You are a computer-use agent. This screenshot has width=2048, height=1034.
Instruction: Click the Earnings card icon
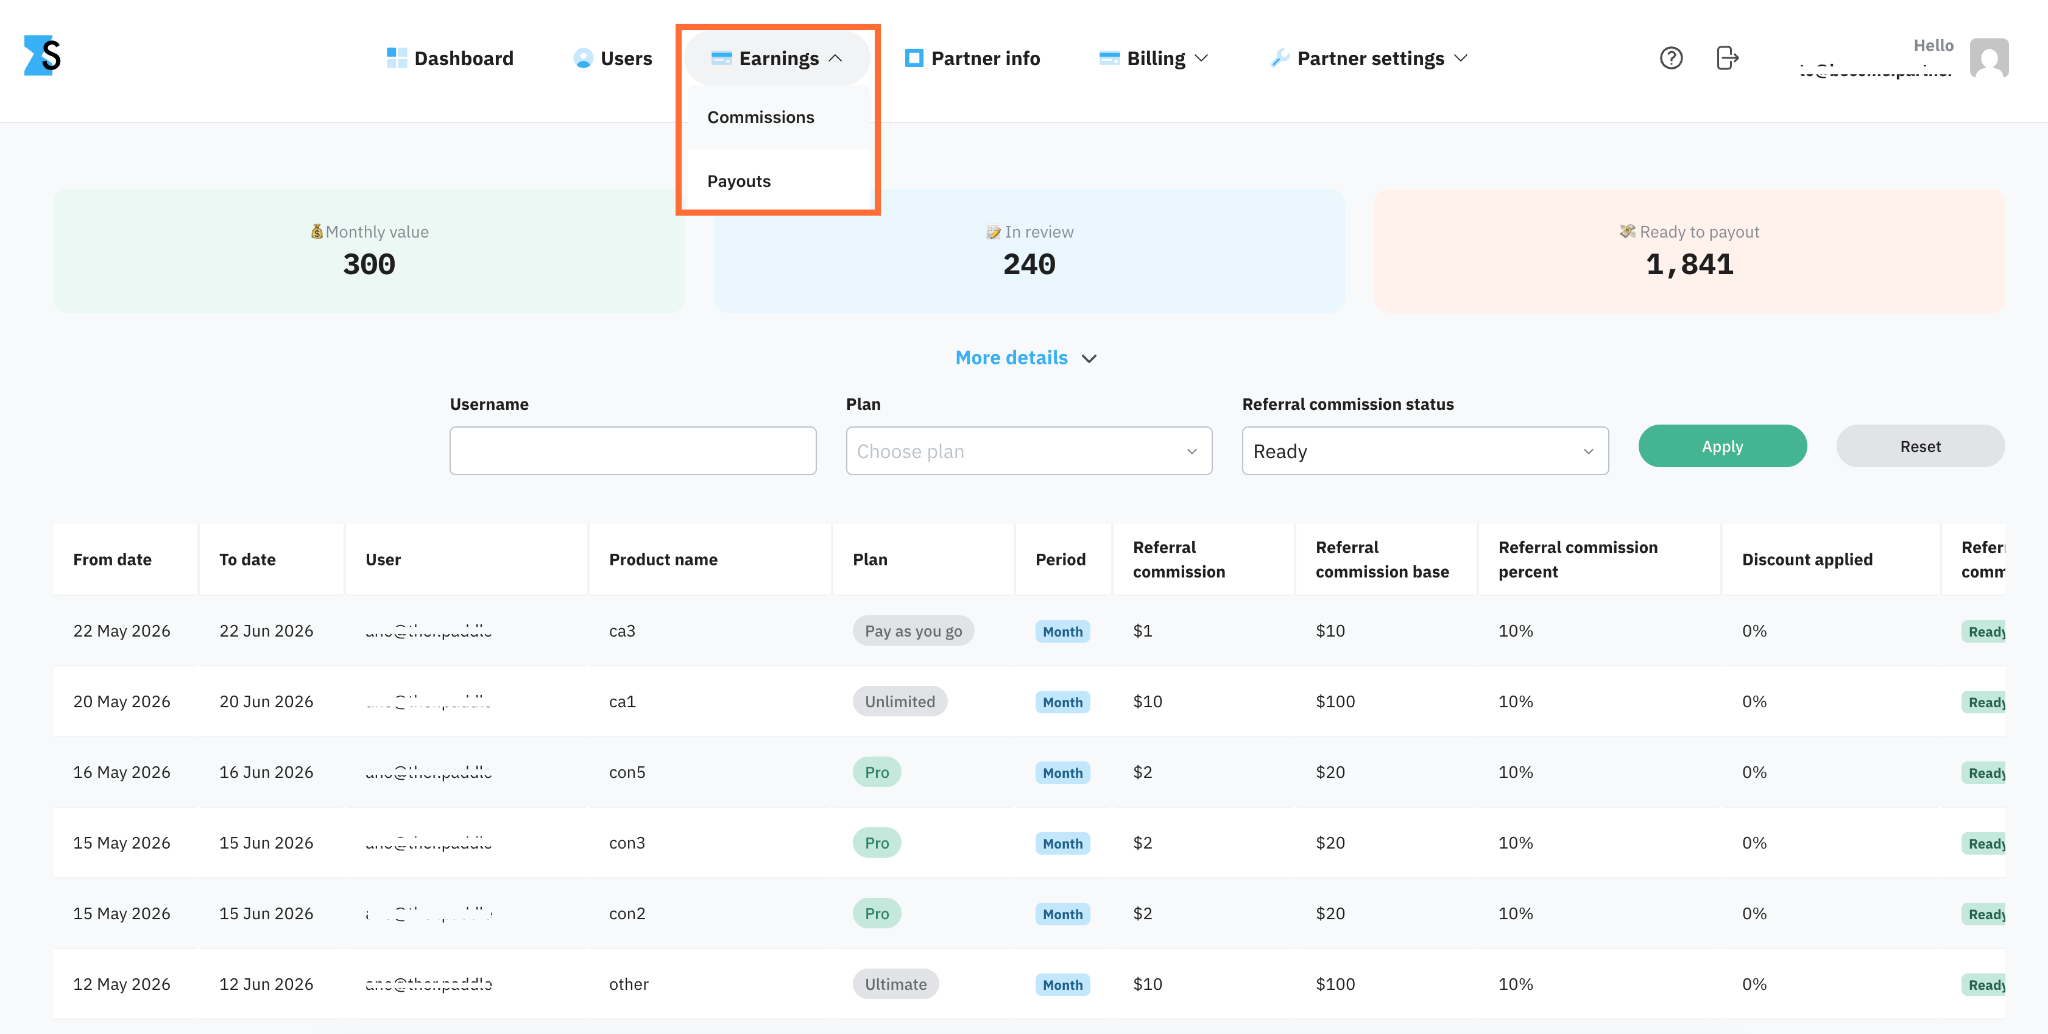point(721,58)
